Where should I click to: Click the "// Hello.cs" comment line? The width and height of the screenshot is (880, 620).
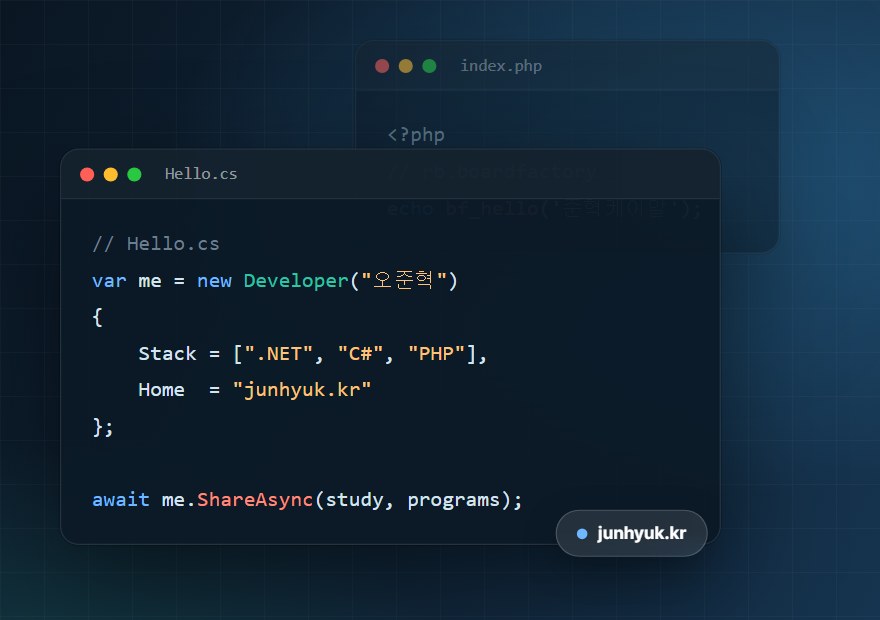156,244
